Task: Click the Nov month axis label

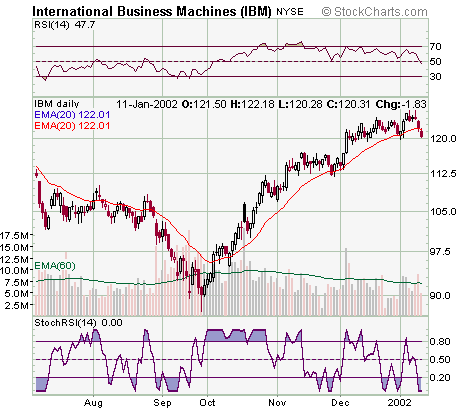Action: [x=277, y=403]
